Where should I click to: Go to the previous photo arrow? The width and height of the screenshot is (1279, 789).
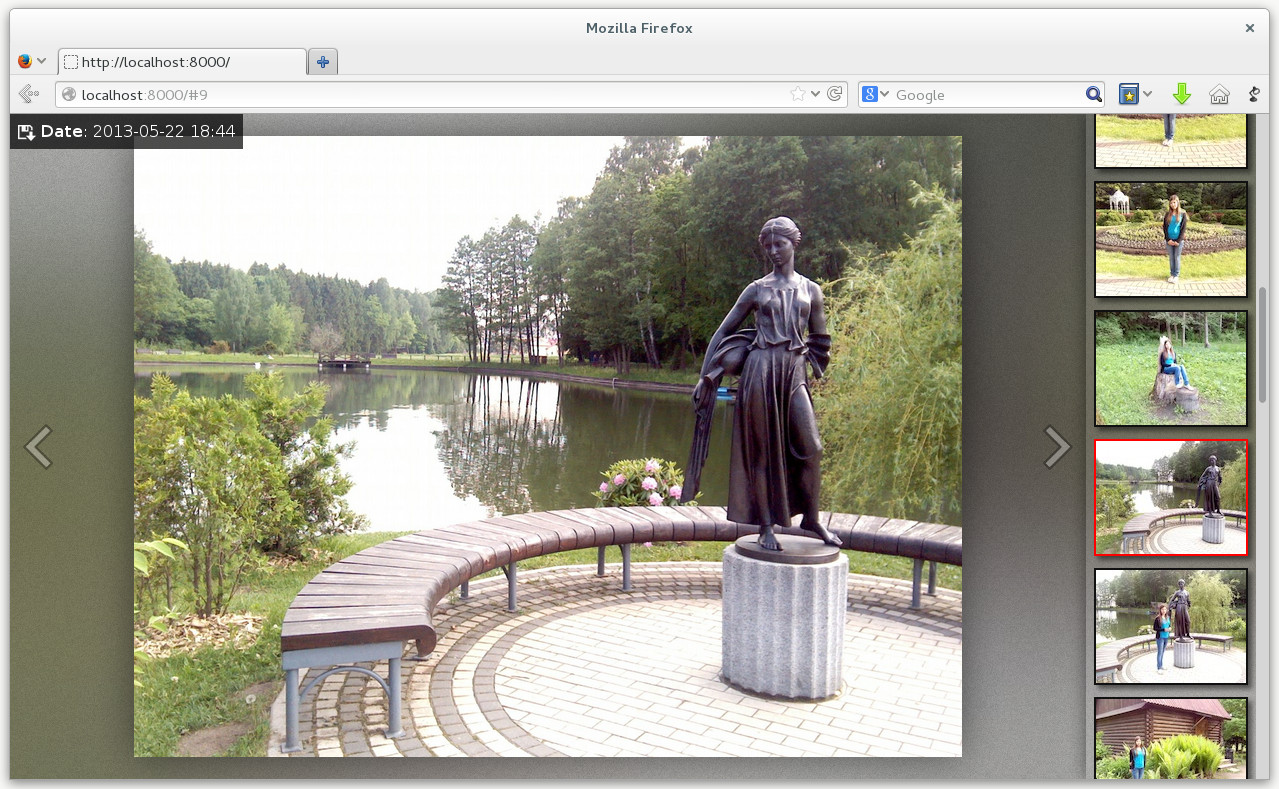38,447
